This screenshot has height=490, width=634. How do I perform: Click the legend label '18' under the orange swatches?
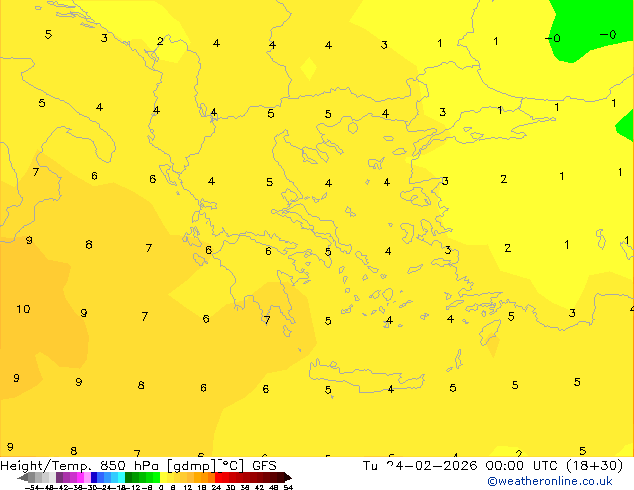(201, 487)
